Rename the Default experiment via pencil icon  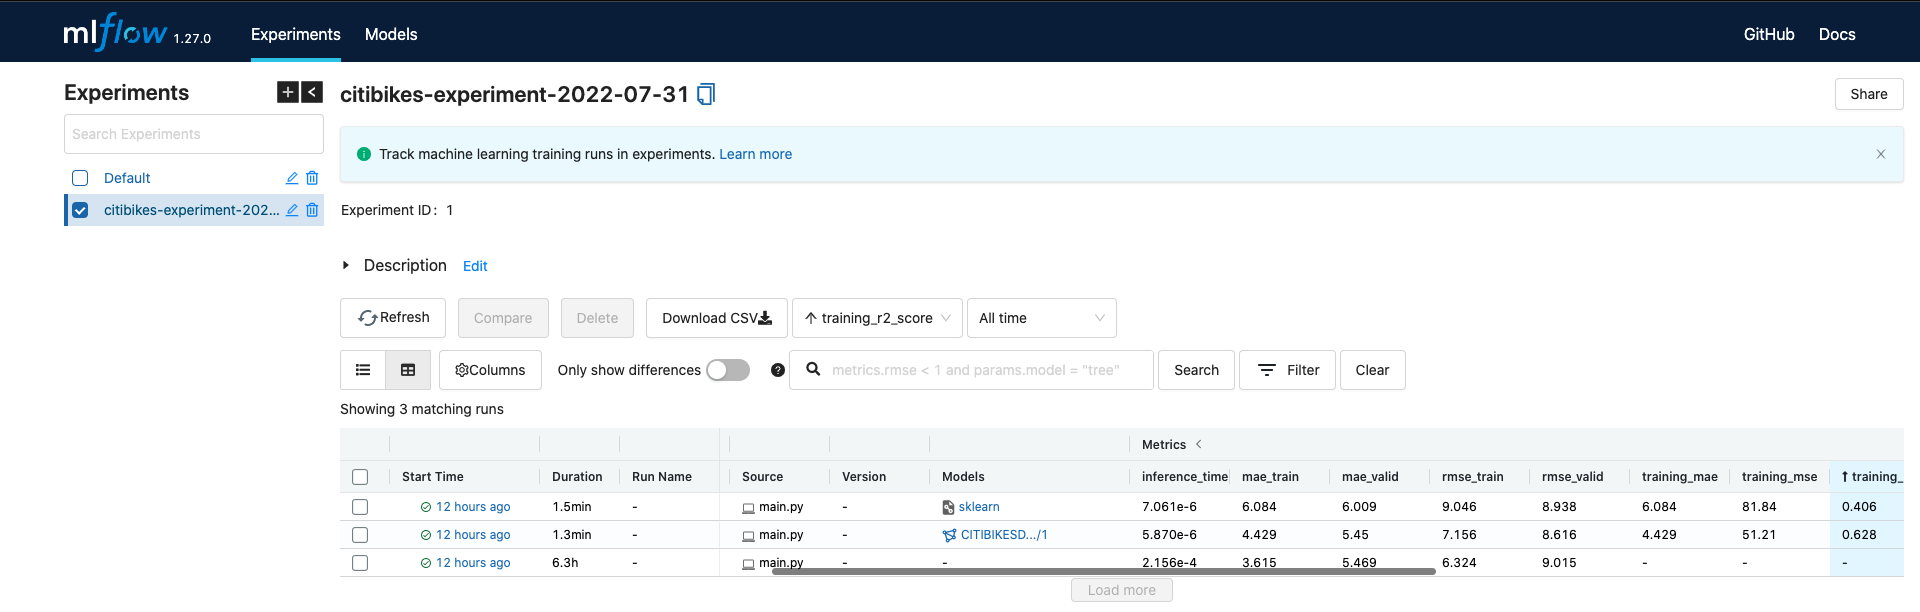[292, 178]
